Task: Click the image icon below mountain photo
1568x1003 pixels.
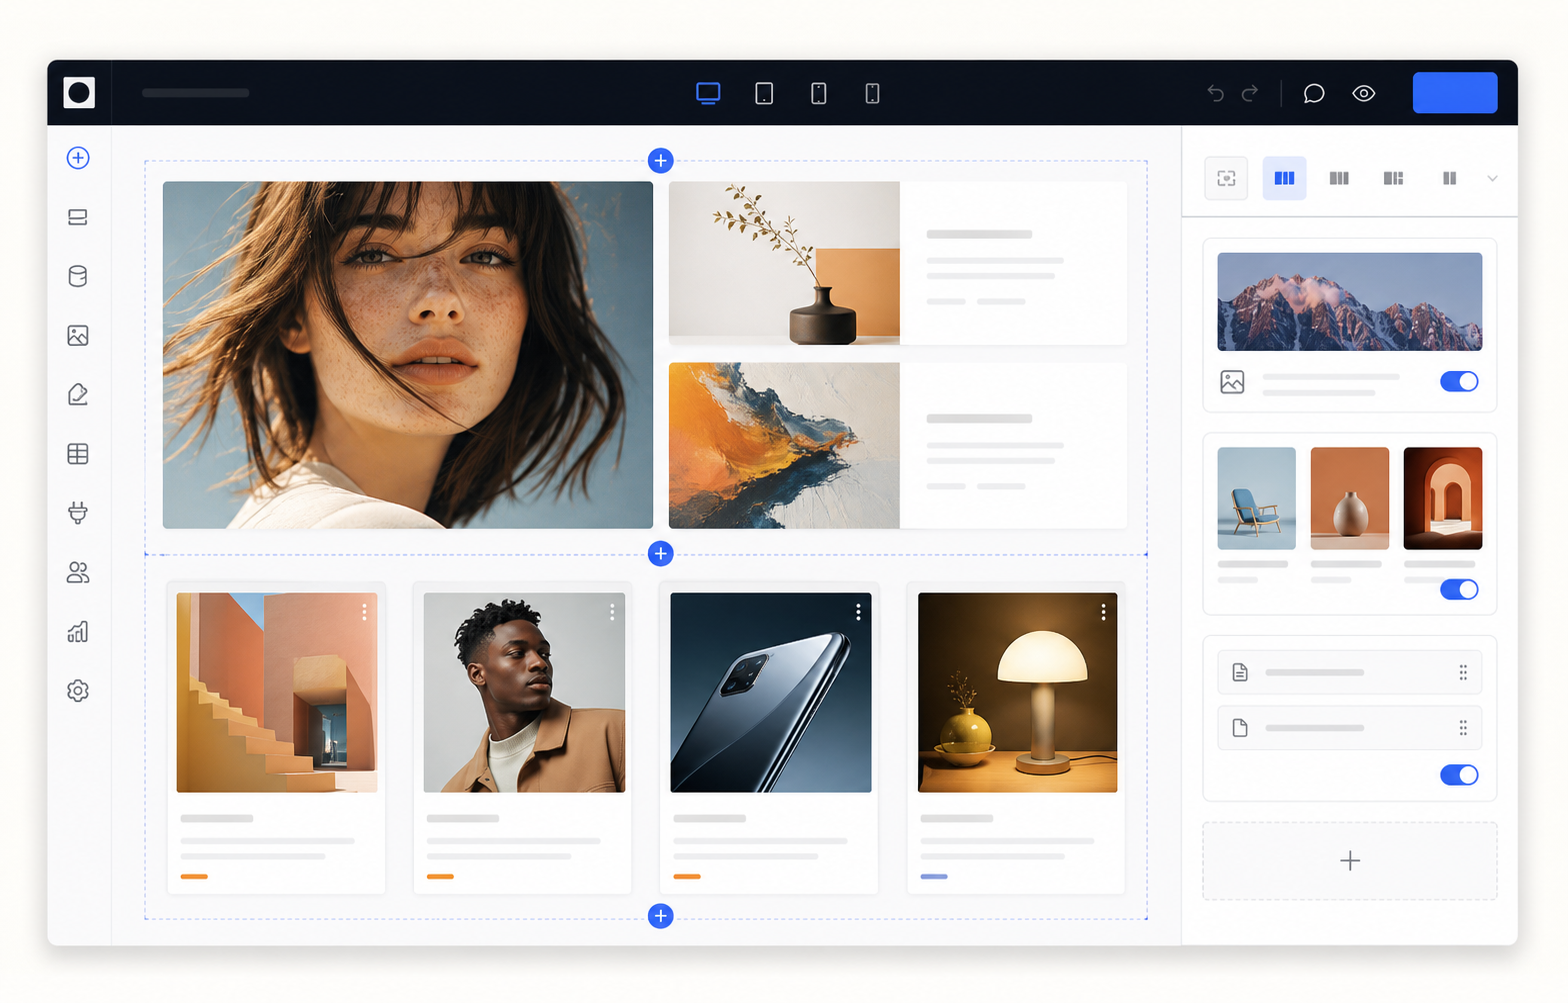Action: pos(1232,382)
